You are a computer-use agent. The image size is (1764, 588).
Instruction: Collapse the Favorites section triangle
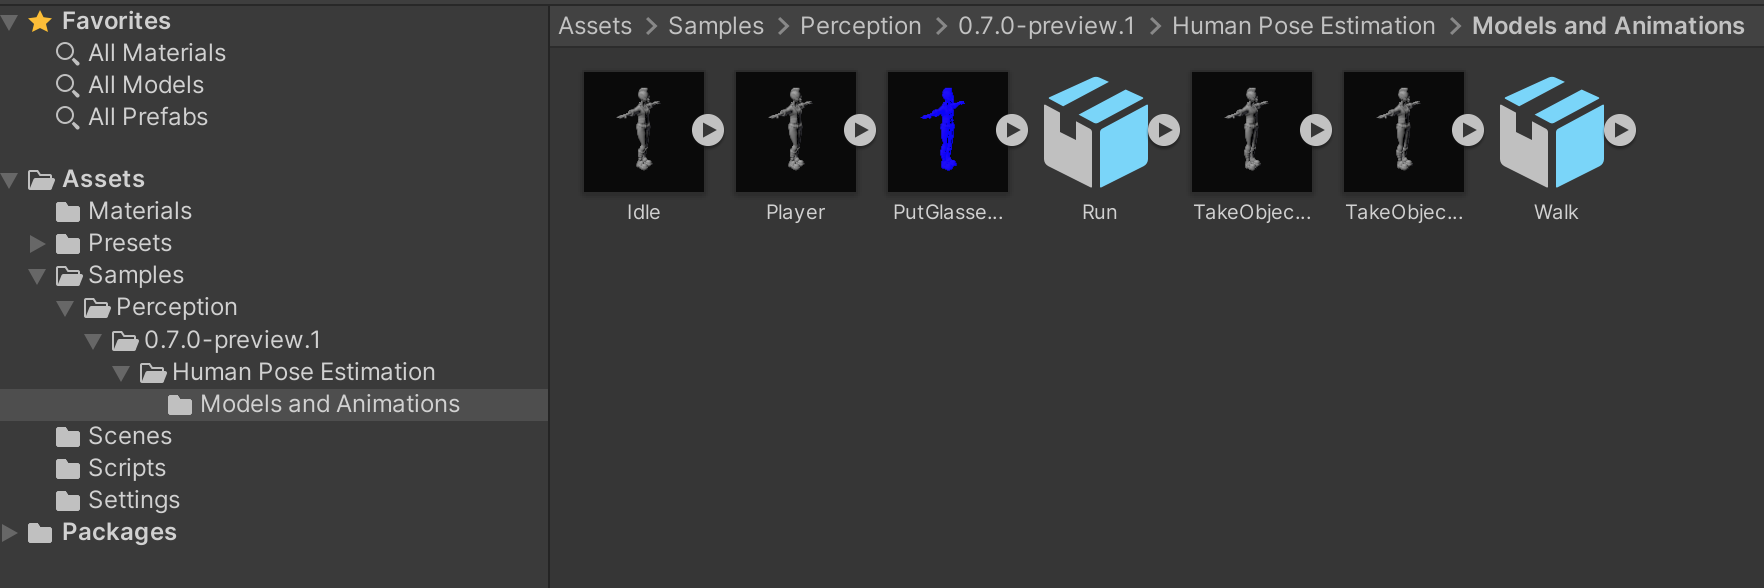(10, 22)
